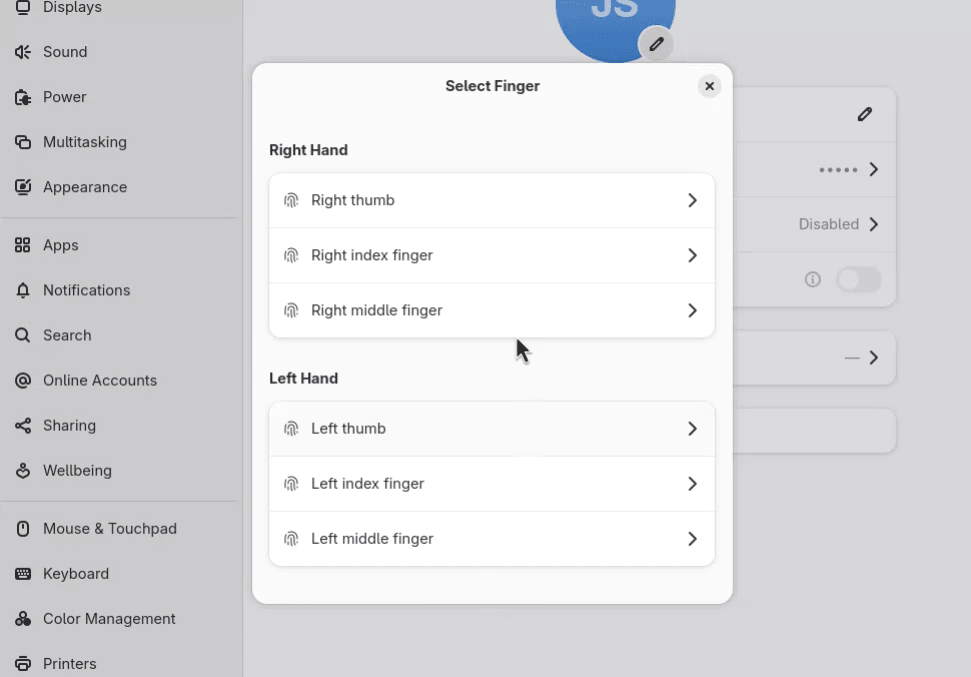971x677 pixels.
Task: Click the Notifications bell icon
Action: click(x=23, y=290)
